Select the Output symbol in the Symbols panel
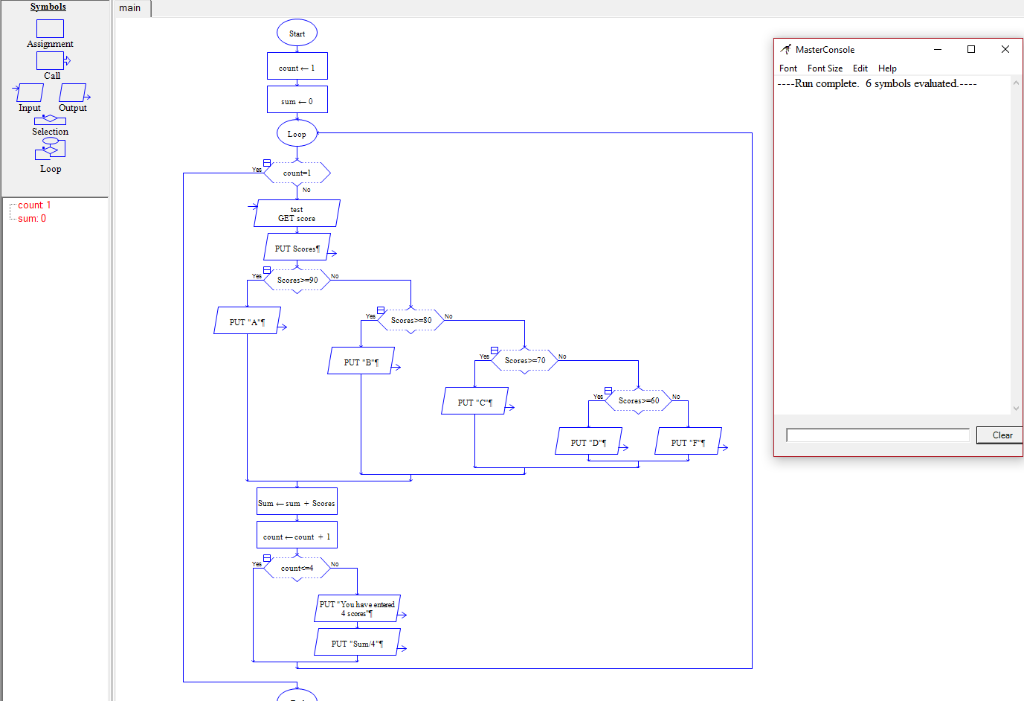The image size is (1024, 701). 72,92
